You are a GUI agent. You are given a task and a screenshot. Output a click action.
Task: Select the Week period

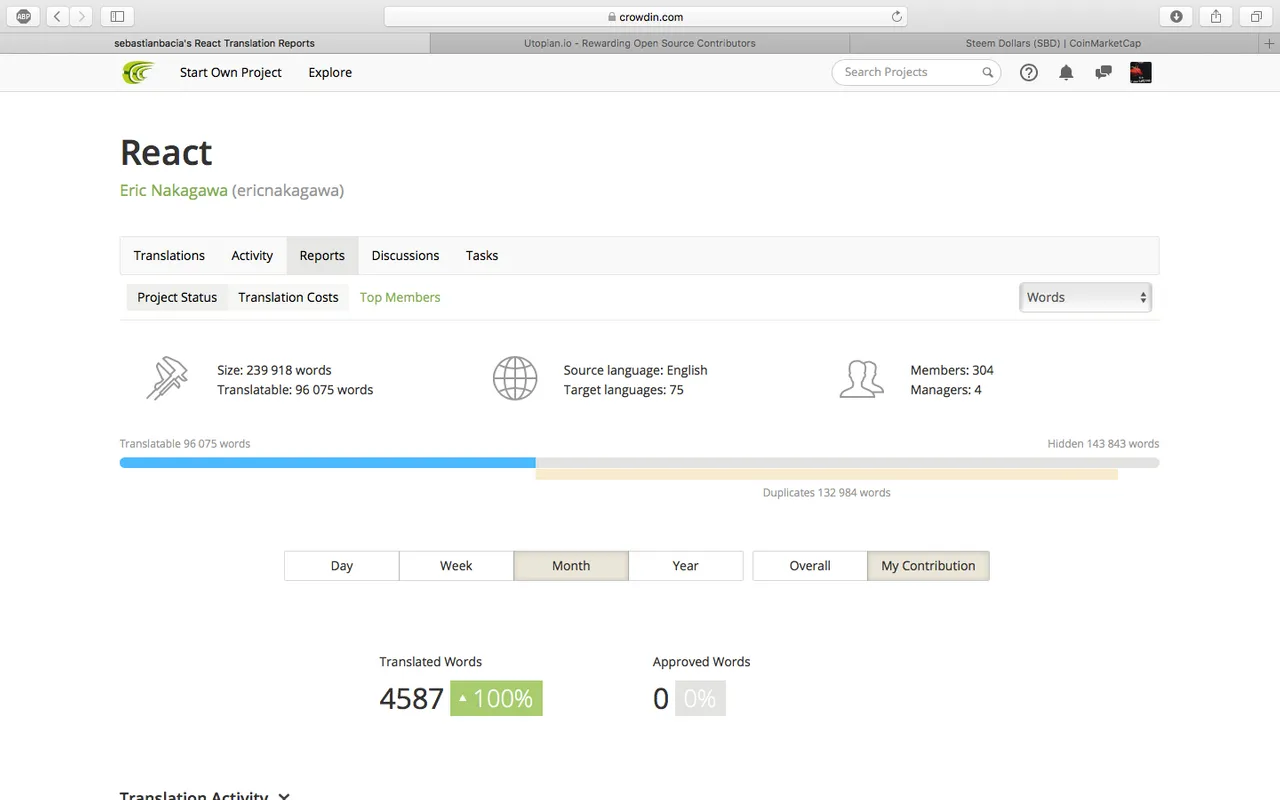[456, 566]
